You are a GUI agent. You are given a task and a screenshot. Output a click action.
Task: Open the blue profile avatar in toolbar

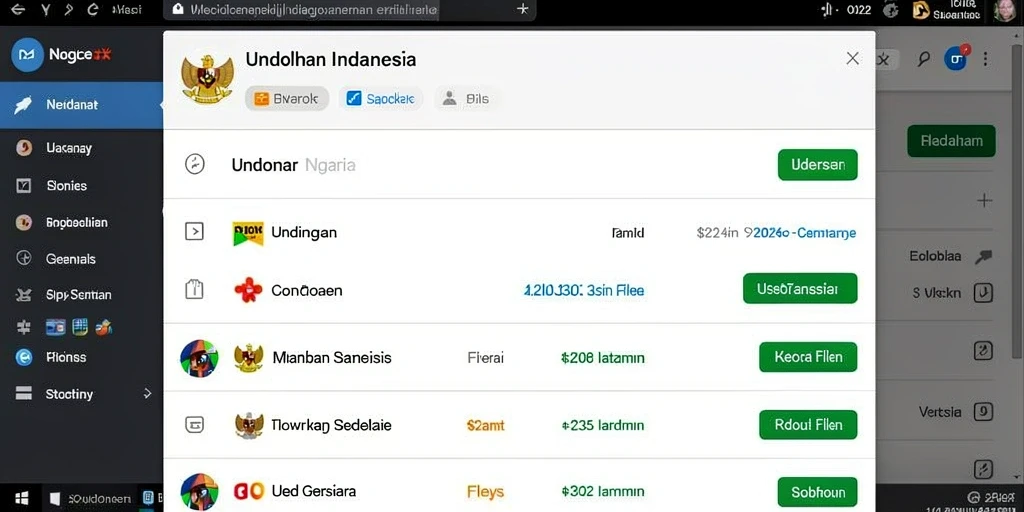(x=956, y=59)
